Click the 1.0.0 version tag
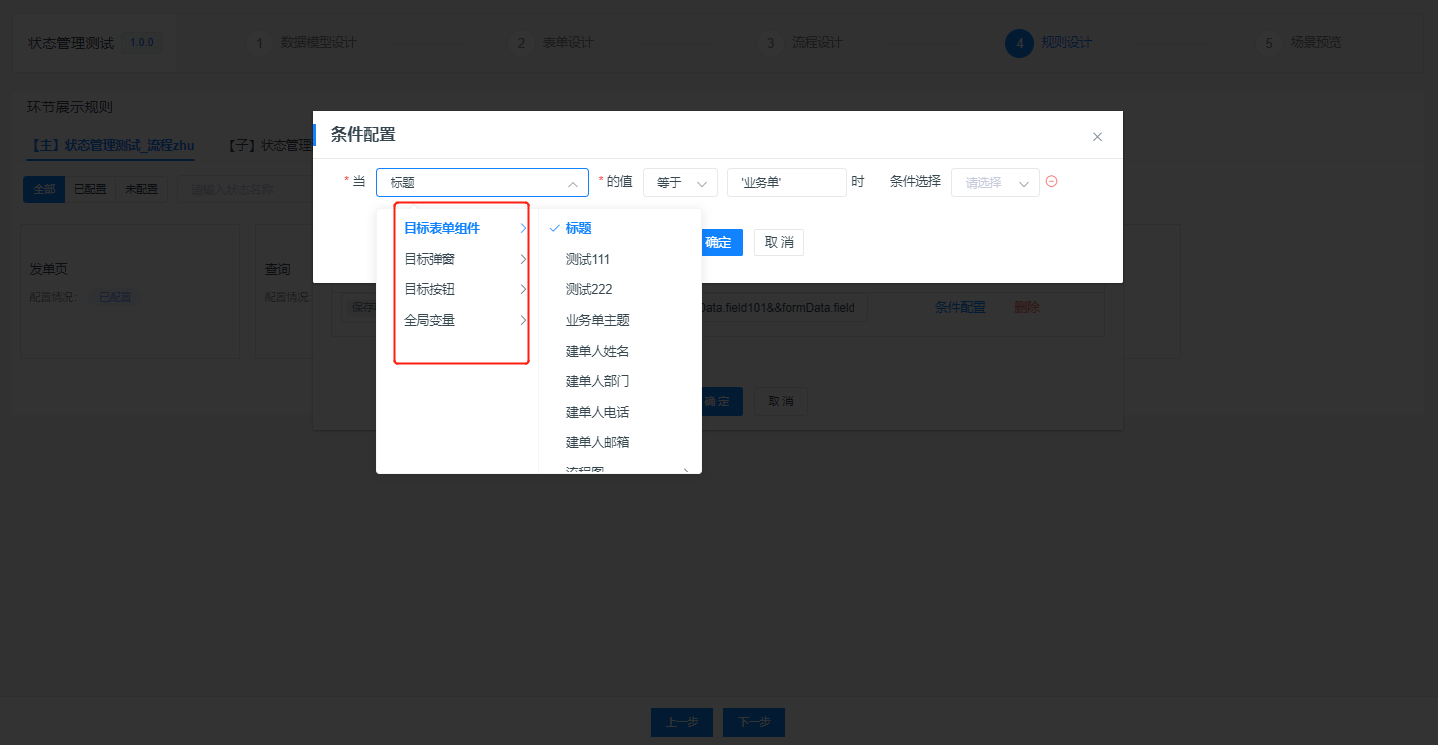Screen dimensions: 1438x745 pyautogui.click(x=142, y=43)
